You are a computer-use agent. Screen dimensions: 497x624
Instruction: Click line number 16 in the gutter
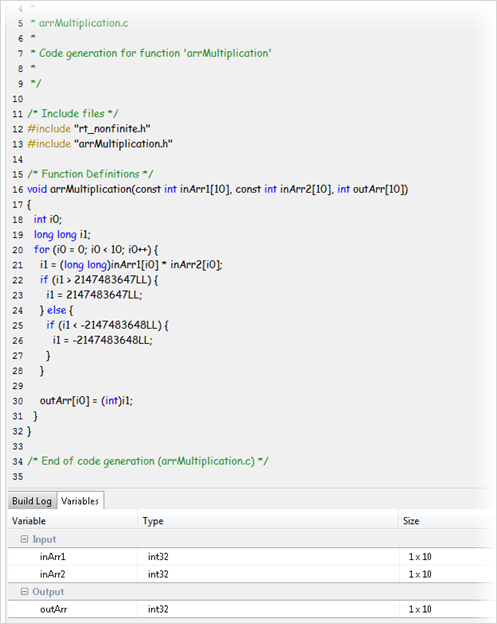coord(18,189)
